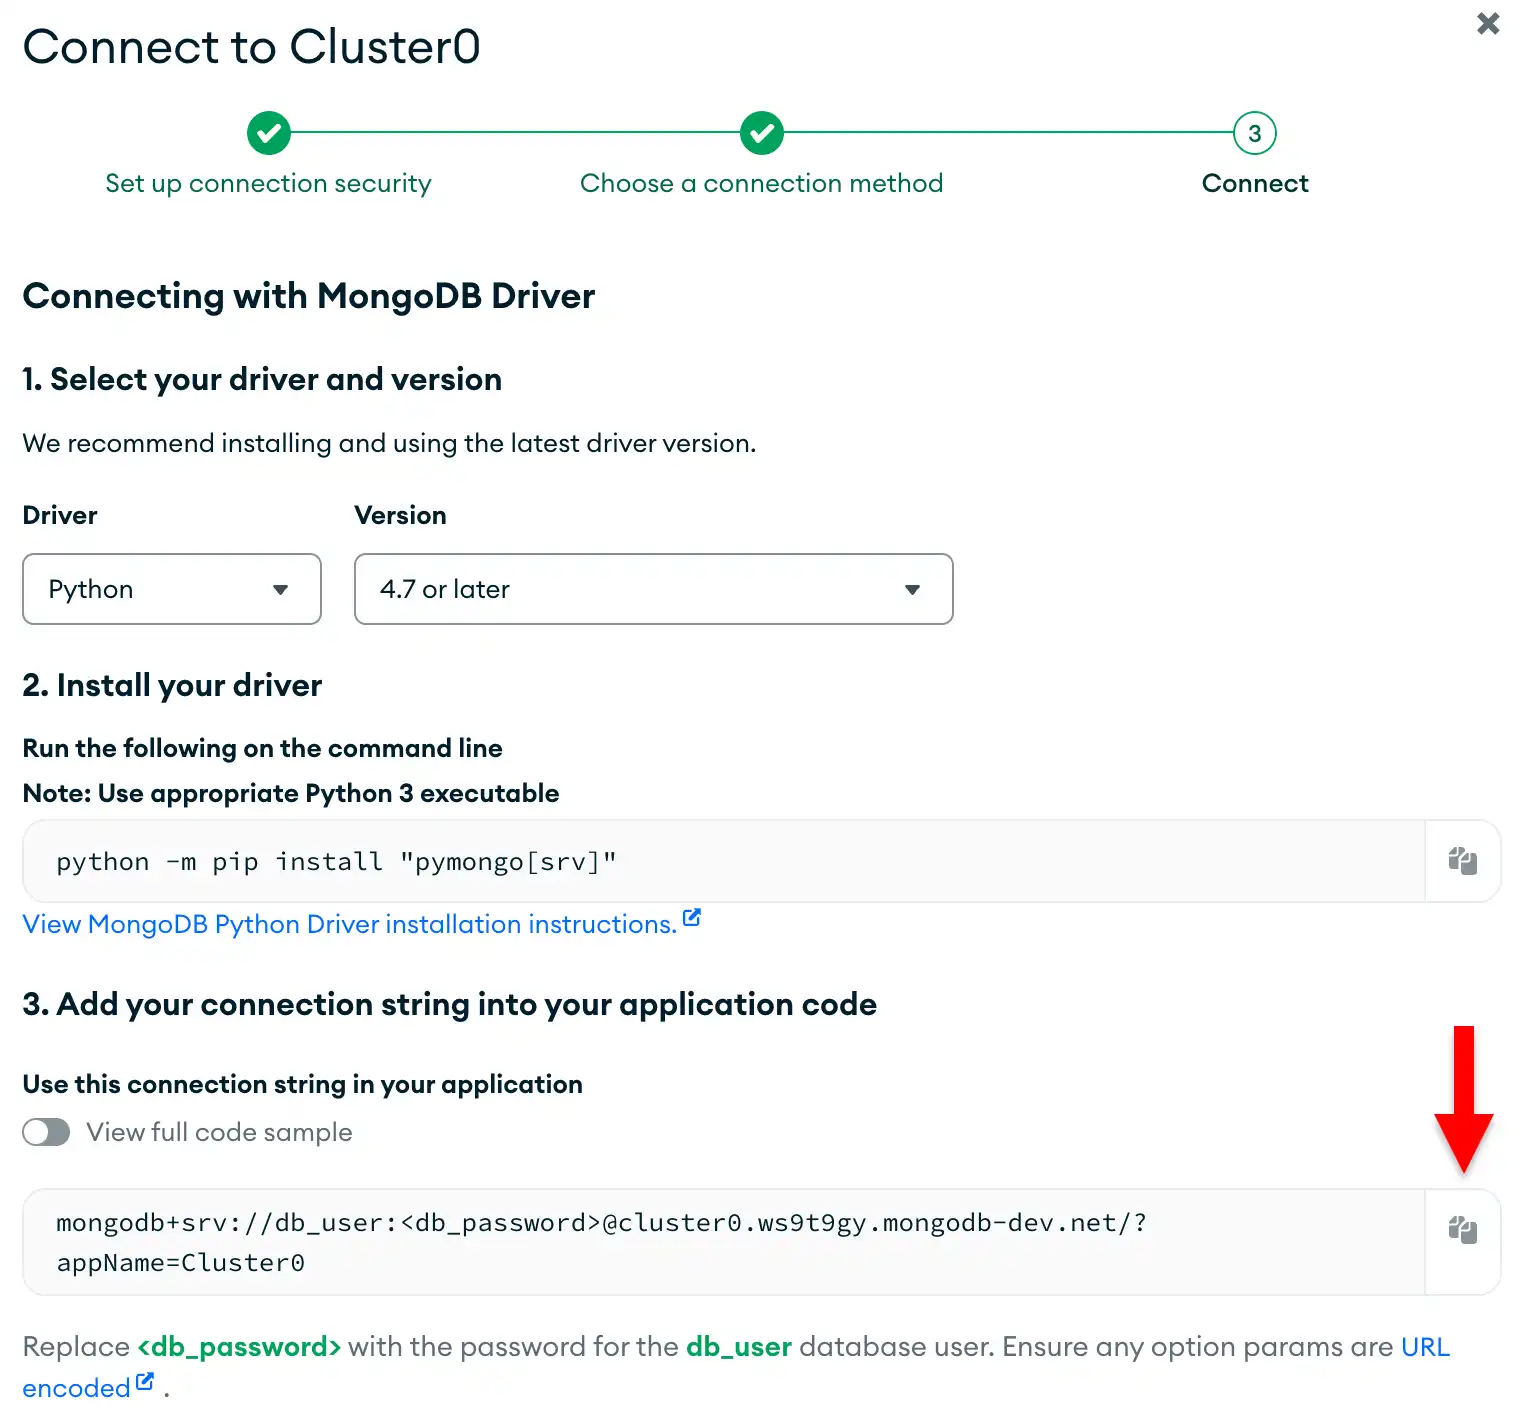Navigate to Choose a connection method step
The image size is (1520, 1420).
(761, 183)
